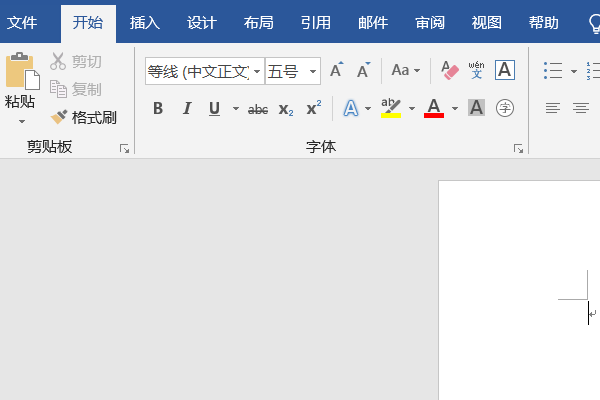Image resolution: width=600 pixels, height=400 pixels.
Task: Expand the font size dropdown arrow
Action: tap(313, 71)
